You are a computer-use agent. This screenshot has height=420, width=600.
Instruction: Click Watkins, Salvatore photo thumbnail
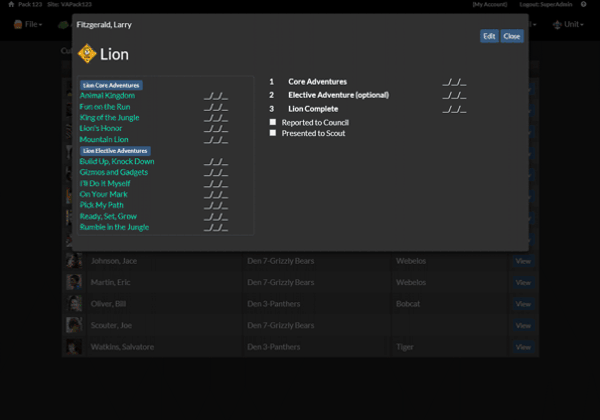[74, 347]
